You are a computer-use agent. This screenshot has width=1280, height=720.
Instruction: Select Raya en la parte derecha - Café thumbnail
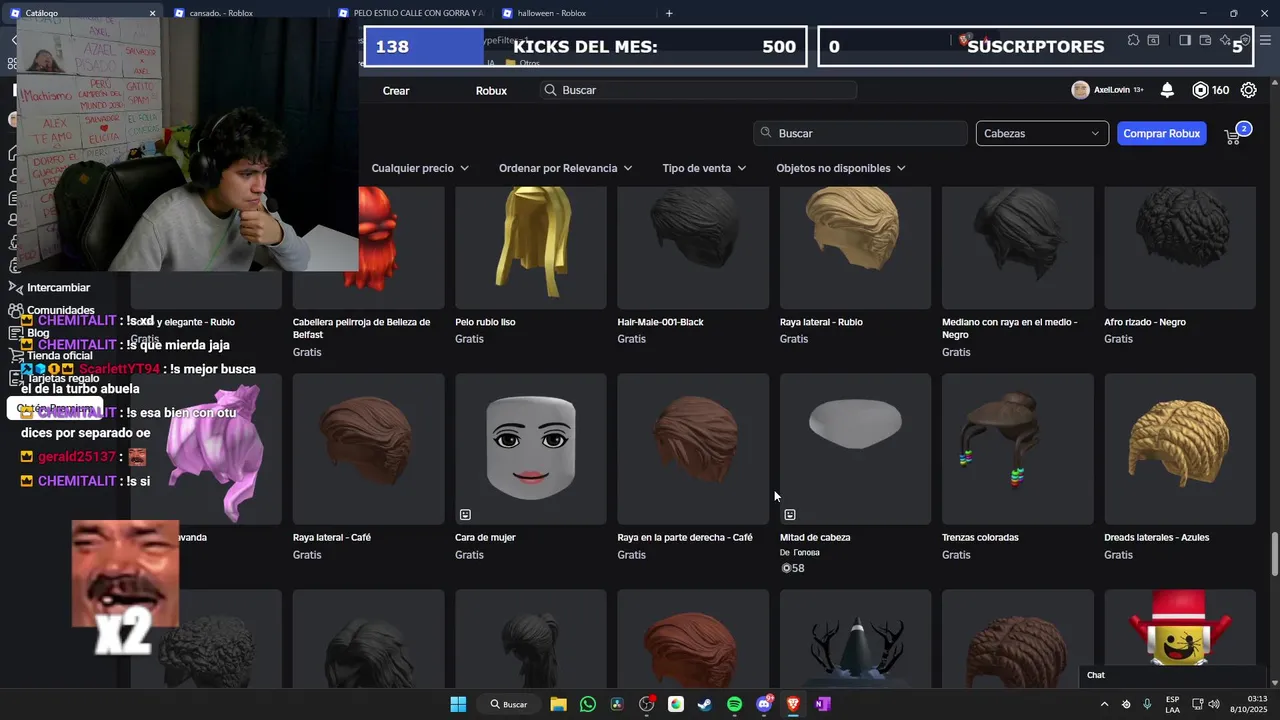(x=693, y=449)
